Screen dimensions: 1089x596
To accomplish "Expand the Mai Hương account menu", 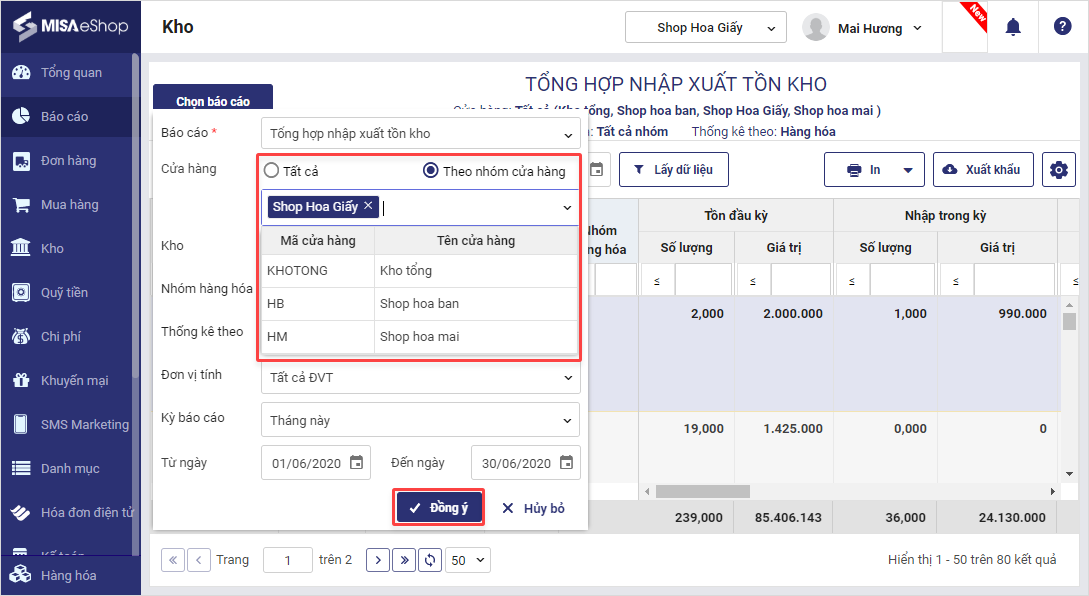I will (917, 28).
